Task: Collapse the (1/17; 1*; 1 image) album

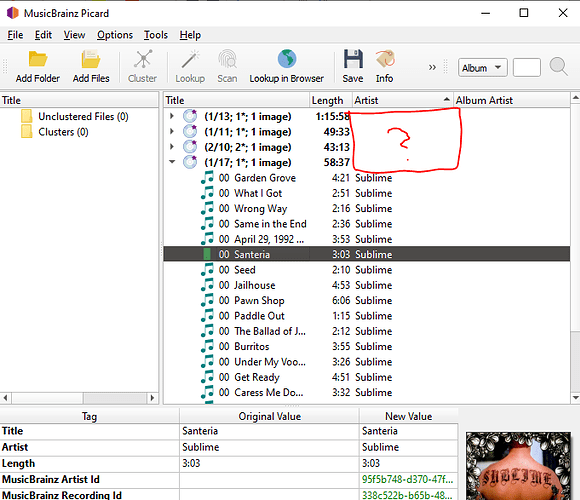Action: point(172,162)
